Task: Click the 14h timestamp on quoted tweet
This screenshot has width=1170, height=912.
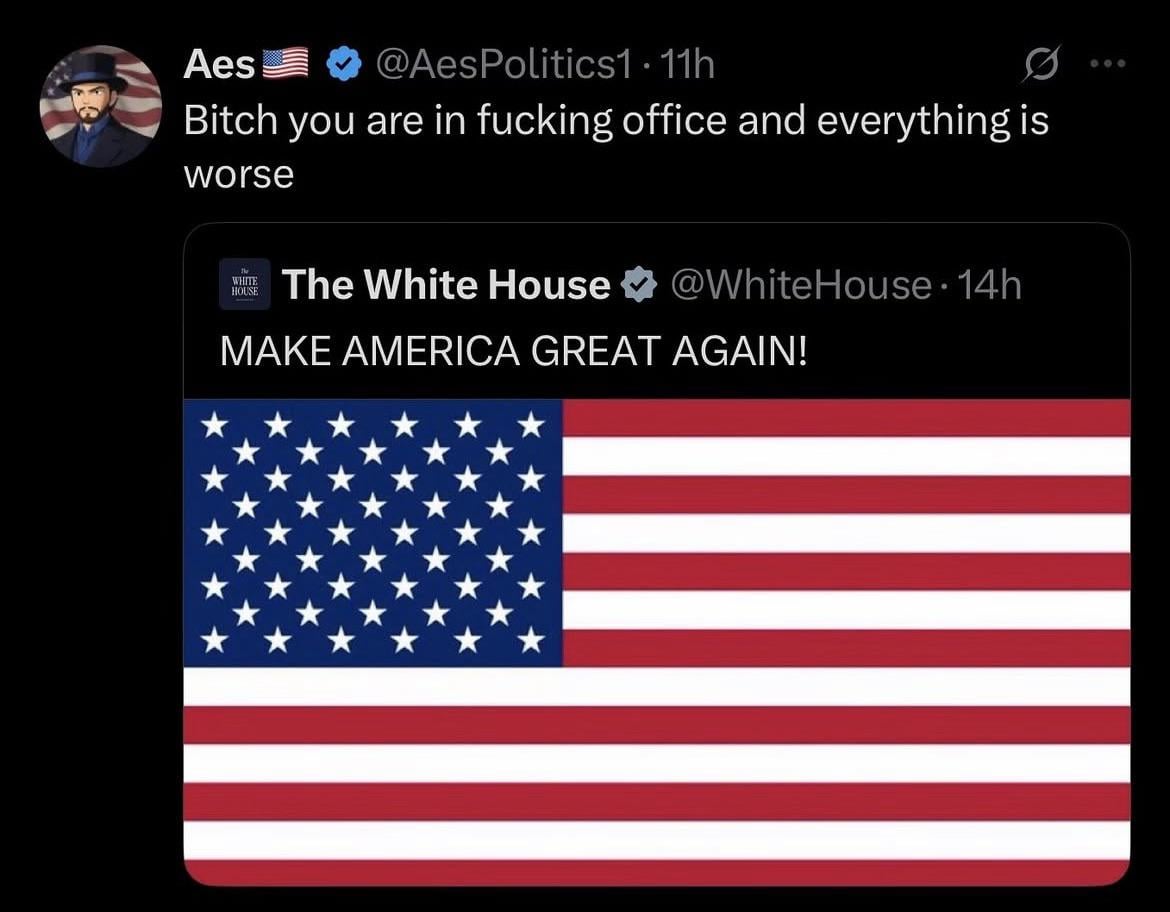Action: pyautogui.click(x=989, y=286)
